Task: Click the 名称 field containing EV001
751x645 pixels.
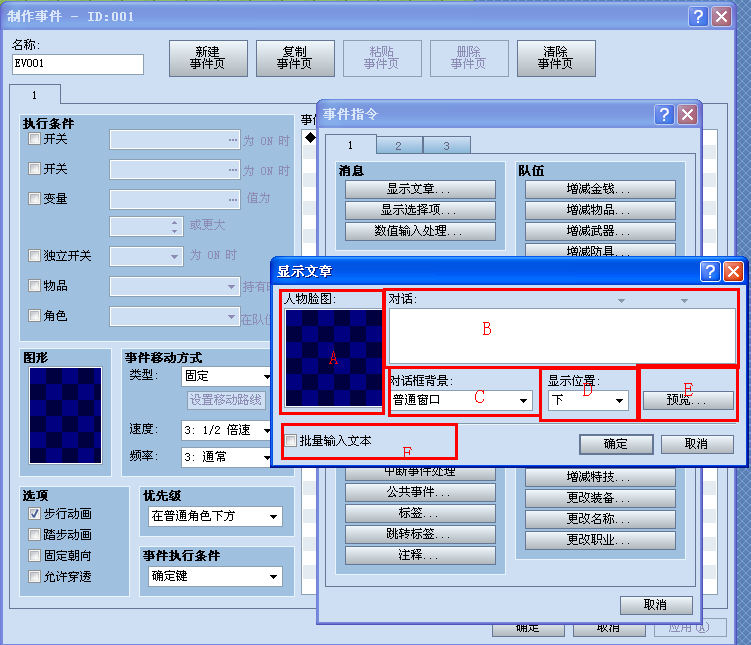Action: 78,64
